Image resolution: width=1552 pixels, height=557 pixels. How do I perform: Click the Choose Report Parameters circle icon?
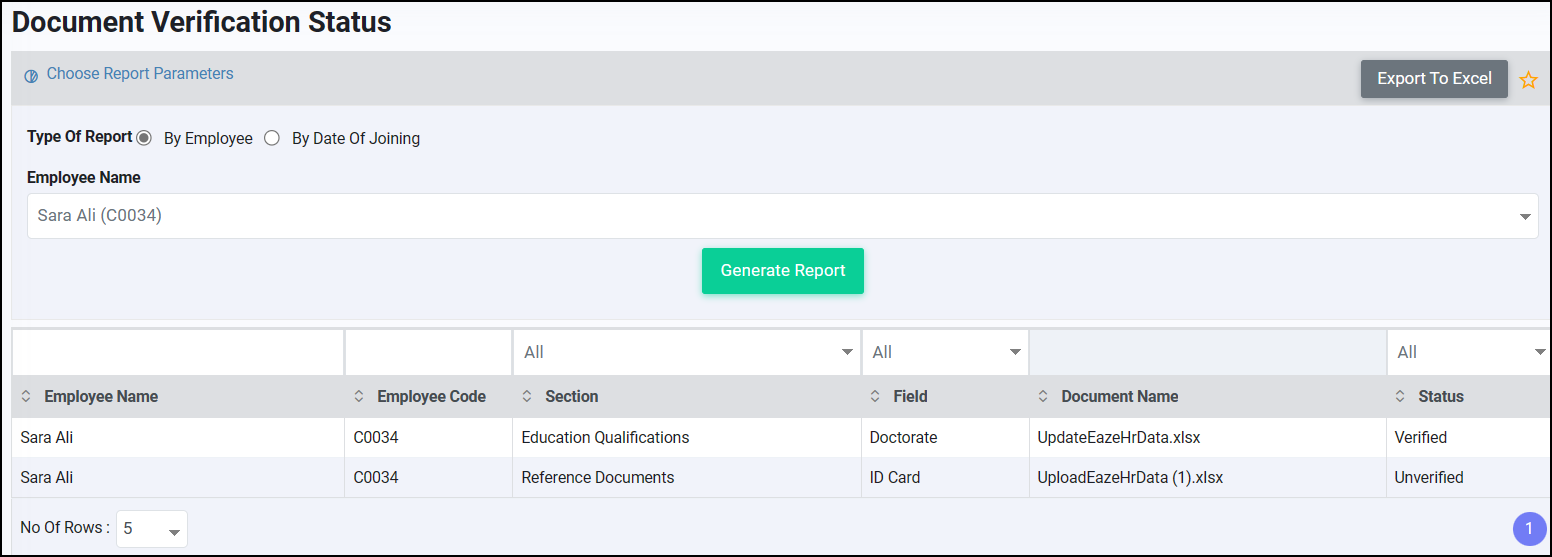[x=31, y=76]
